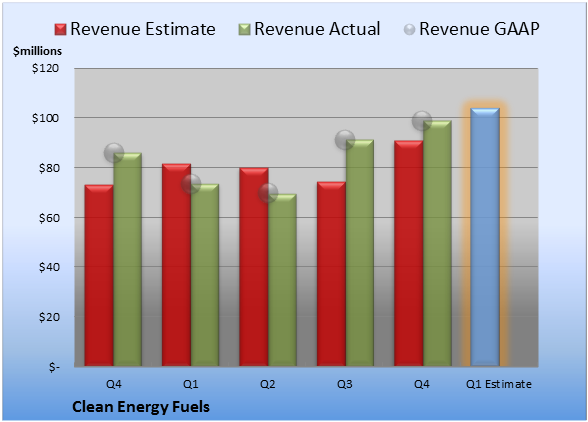Click the '$-' zero axis label
Image resolution: width=588 pixels, height=422 pixels.
[x=54, y=367]
